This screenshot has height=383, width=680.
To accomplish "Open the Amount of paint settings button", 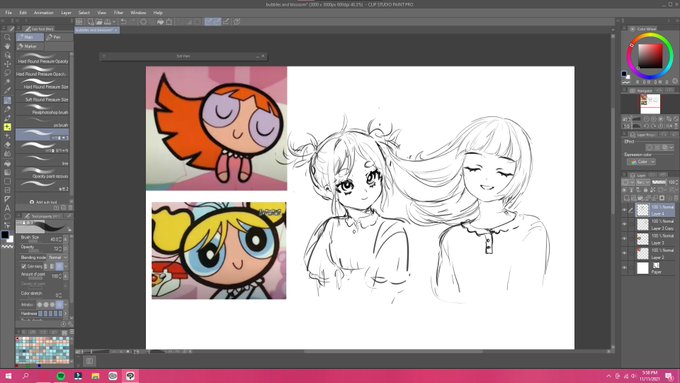I will [66, 276].
